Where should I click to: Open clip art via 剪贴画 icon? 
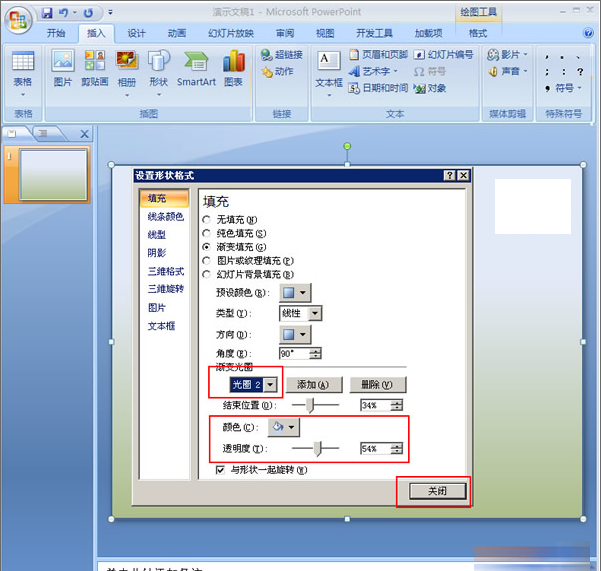pyautogui.click(x=95, y=68)
